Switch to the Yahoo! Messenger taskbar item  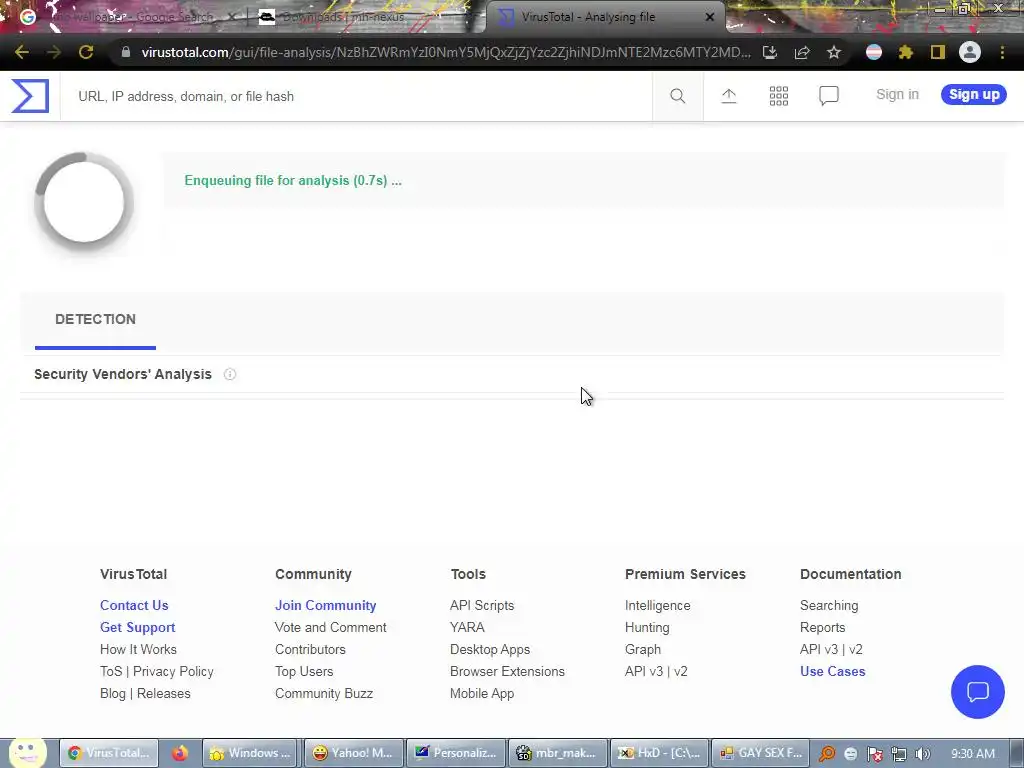(x=353, y=753)
